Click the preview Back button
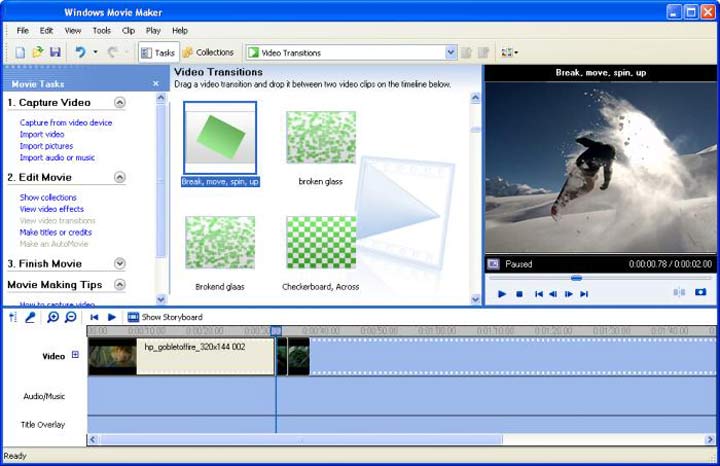Image resolution: width=720 pixels, height=466 pixels. click(539, 294)
